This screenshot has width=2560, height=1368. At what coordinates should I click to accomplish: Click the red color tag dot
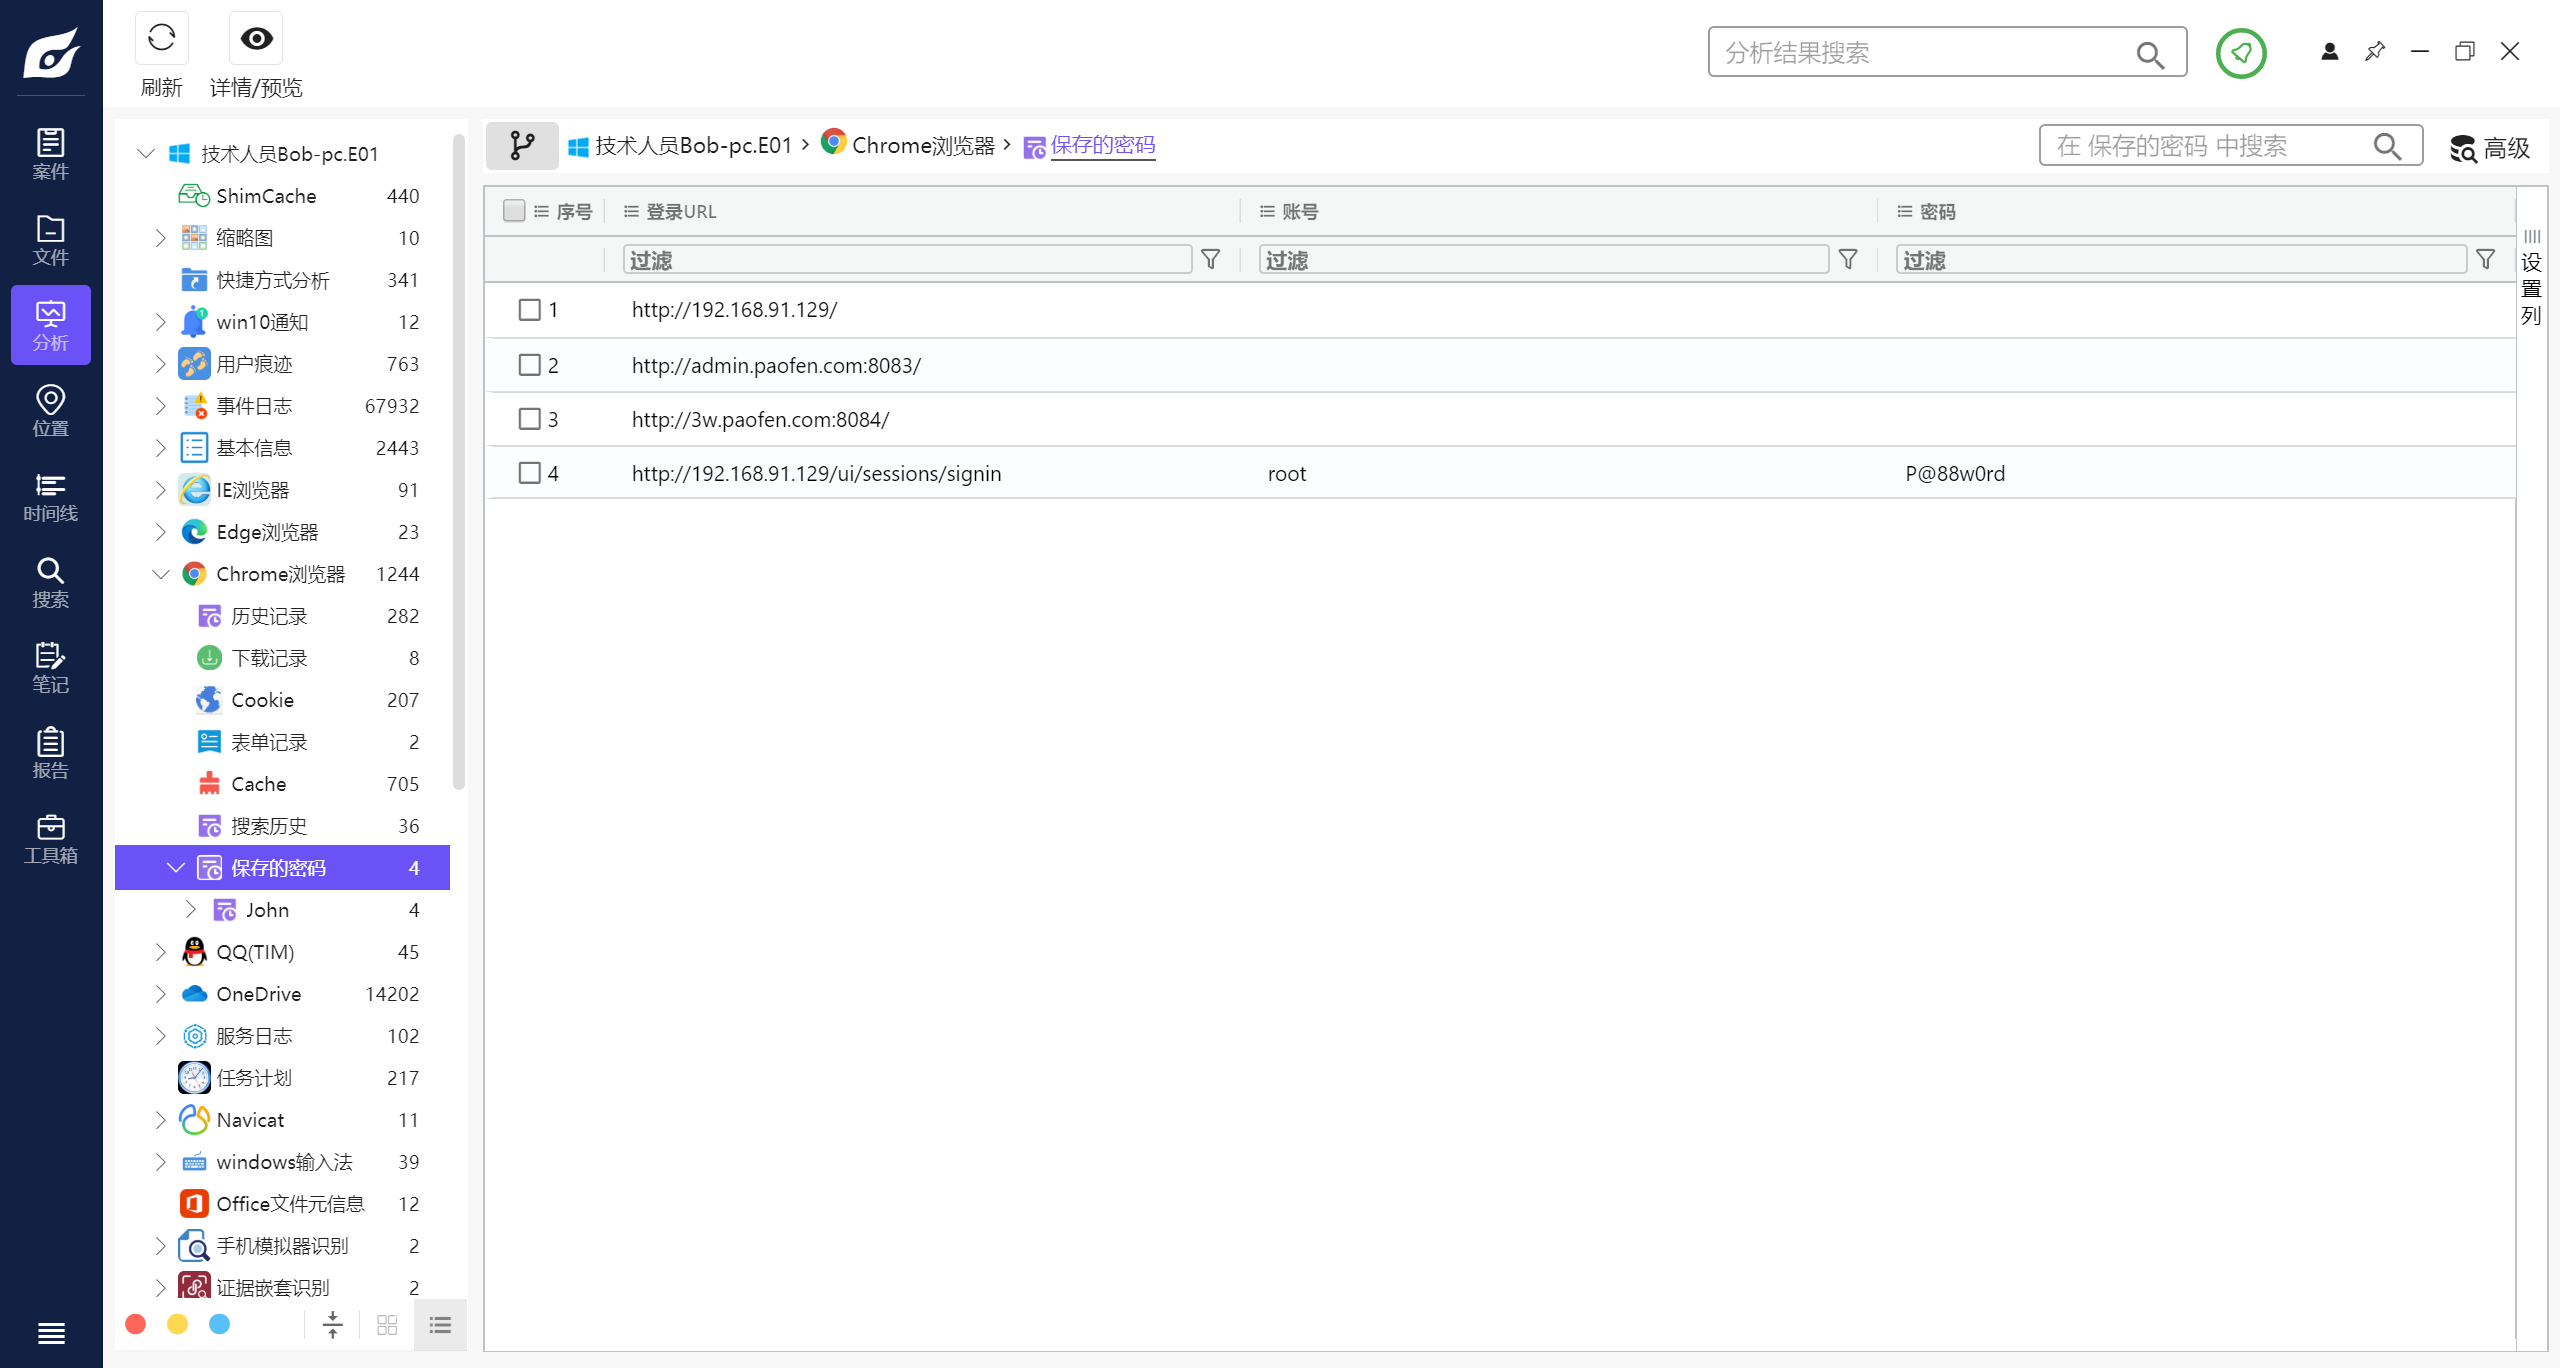(136, 1324)
